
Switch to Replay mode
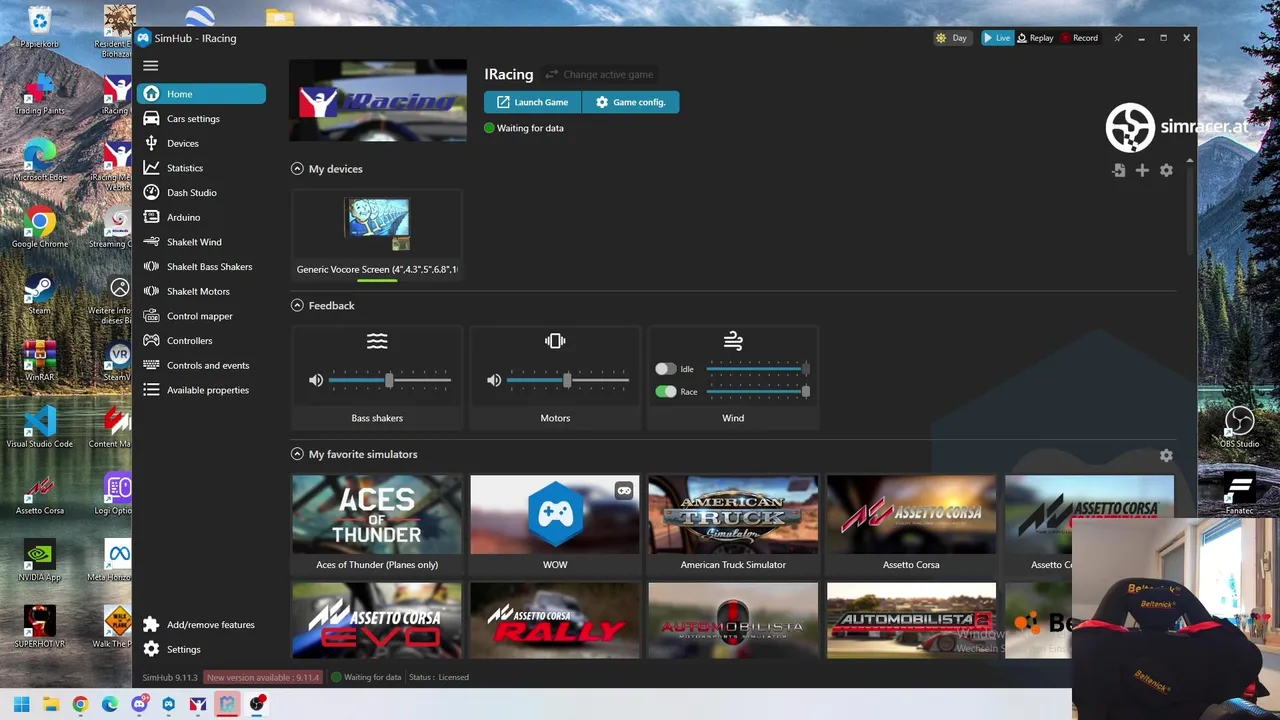(x=1035, y=38)
